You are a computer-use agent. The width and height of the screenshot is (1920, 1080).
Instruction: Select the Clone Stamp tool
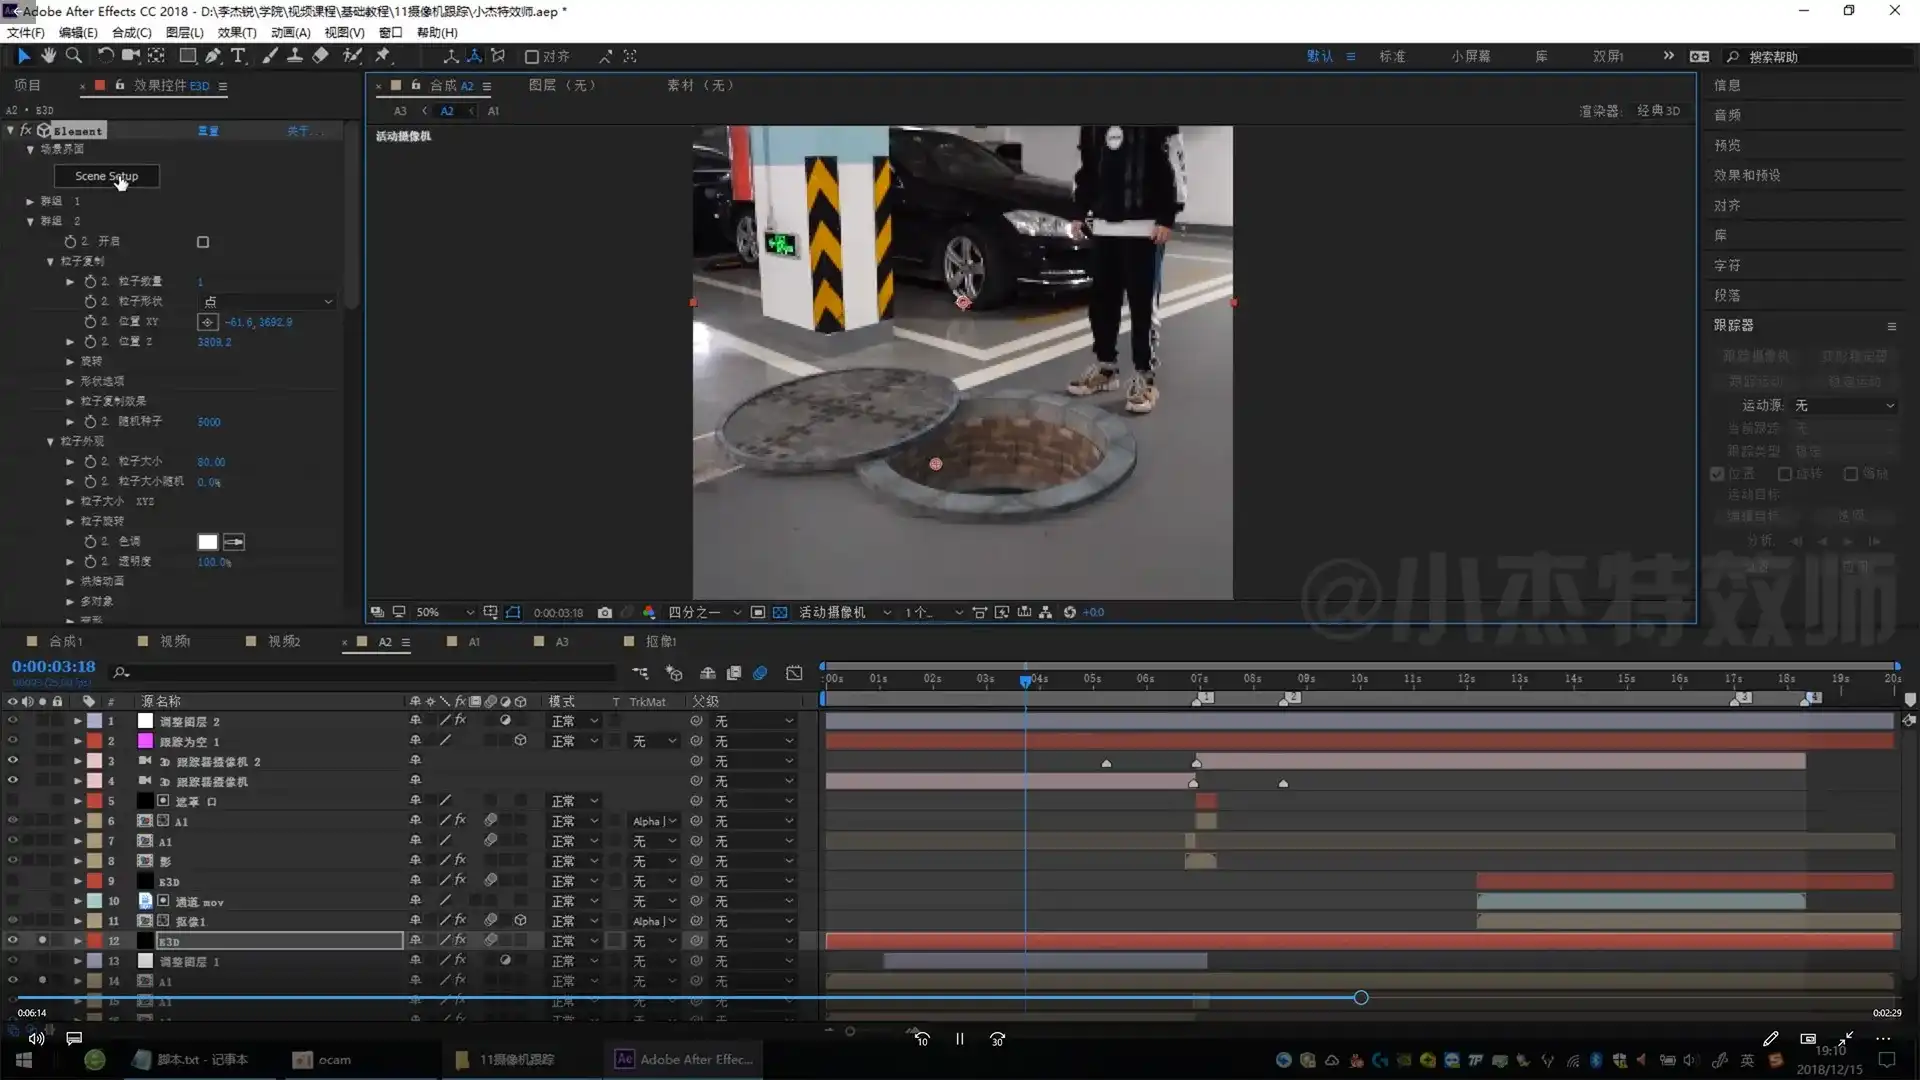point(295,56)
